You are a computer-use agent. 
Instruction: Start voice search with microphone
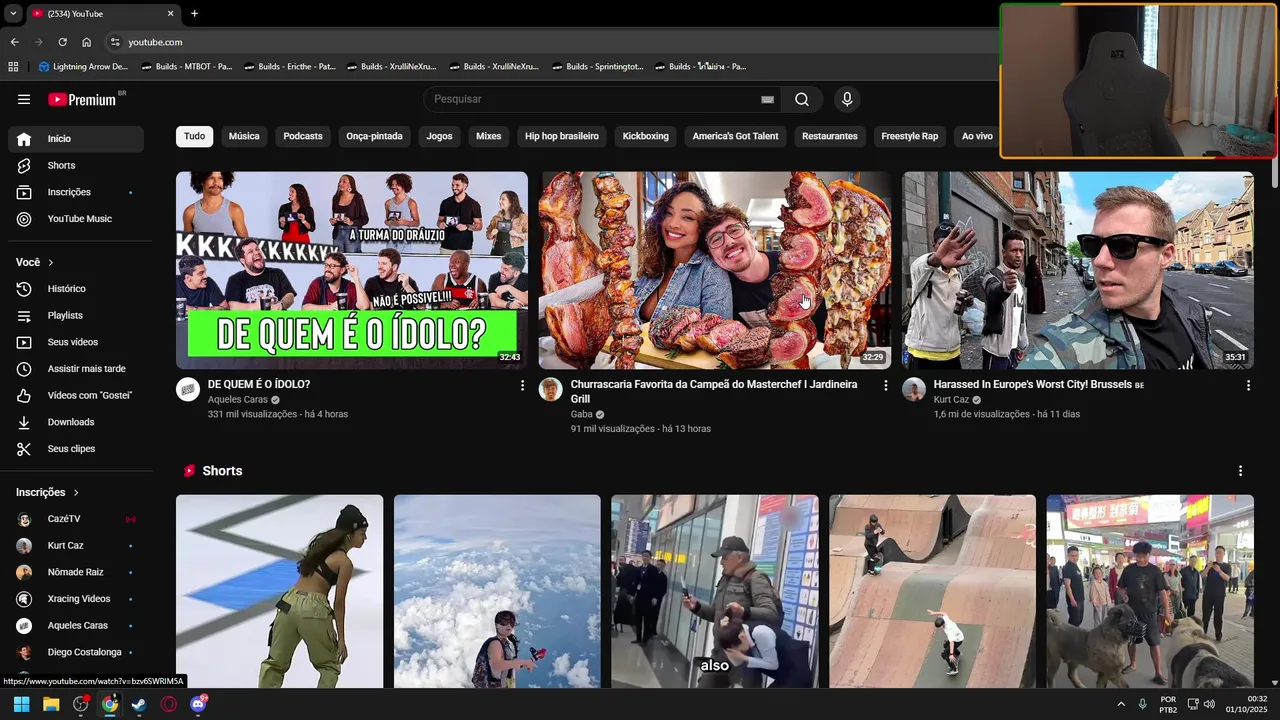pyautogui.click(x=847, y=99)
